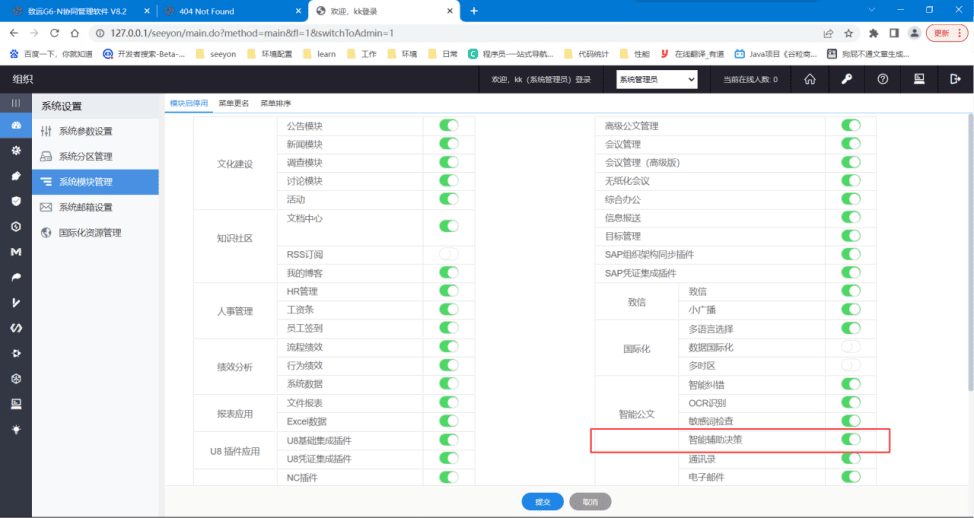This screenshot has height=518, width=974.
Task: Open the 系统管理员 role dropdown
Action: (x=657, y=80)
